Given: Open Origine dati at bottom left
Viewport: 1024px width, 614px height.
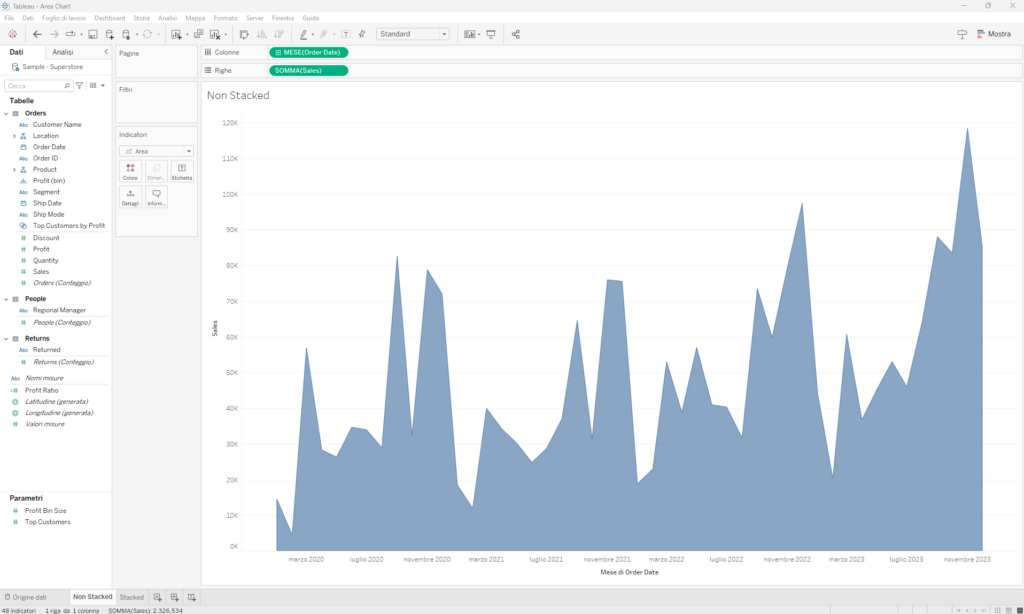Looking at the screenshot, I should point(29,596).
